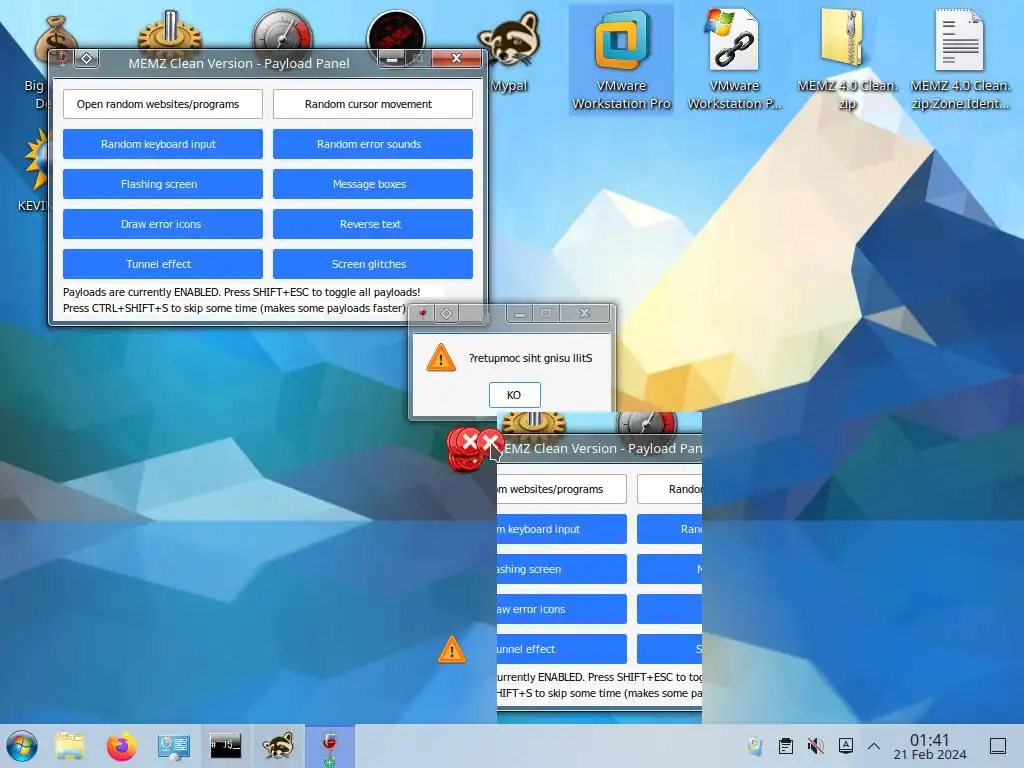Click the 'Payloads are currently ENABLED' status text
The width and height of the screenshot is (1024, 768).
242,292
